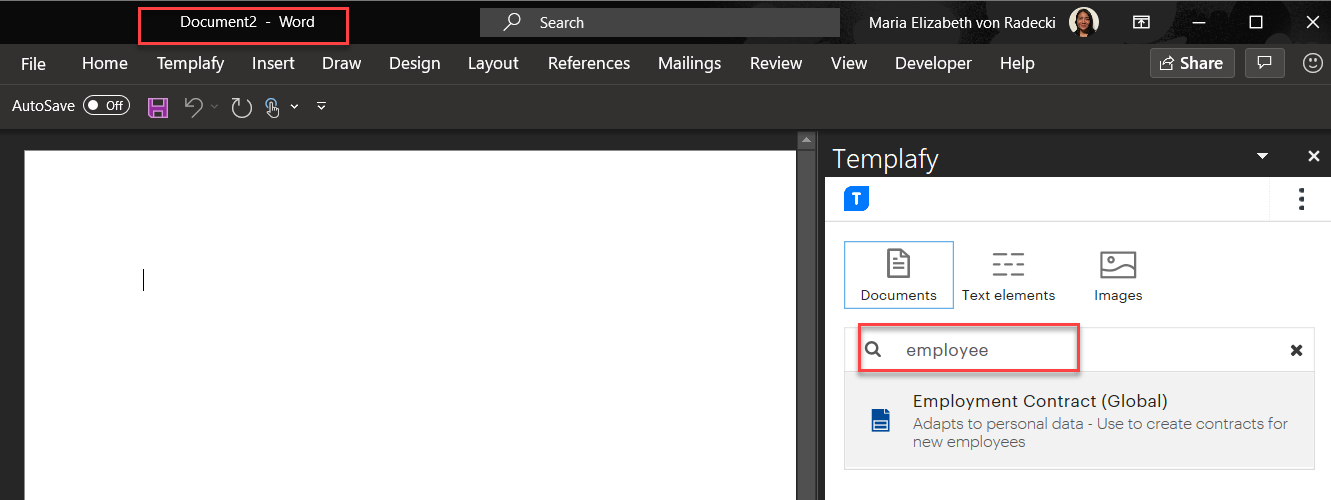Open Templafy task pane options dropdown arrow
1331x500 pixels.
tap(1262, 157)
